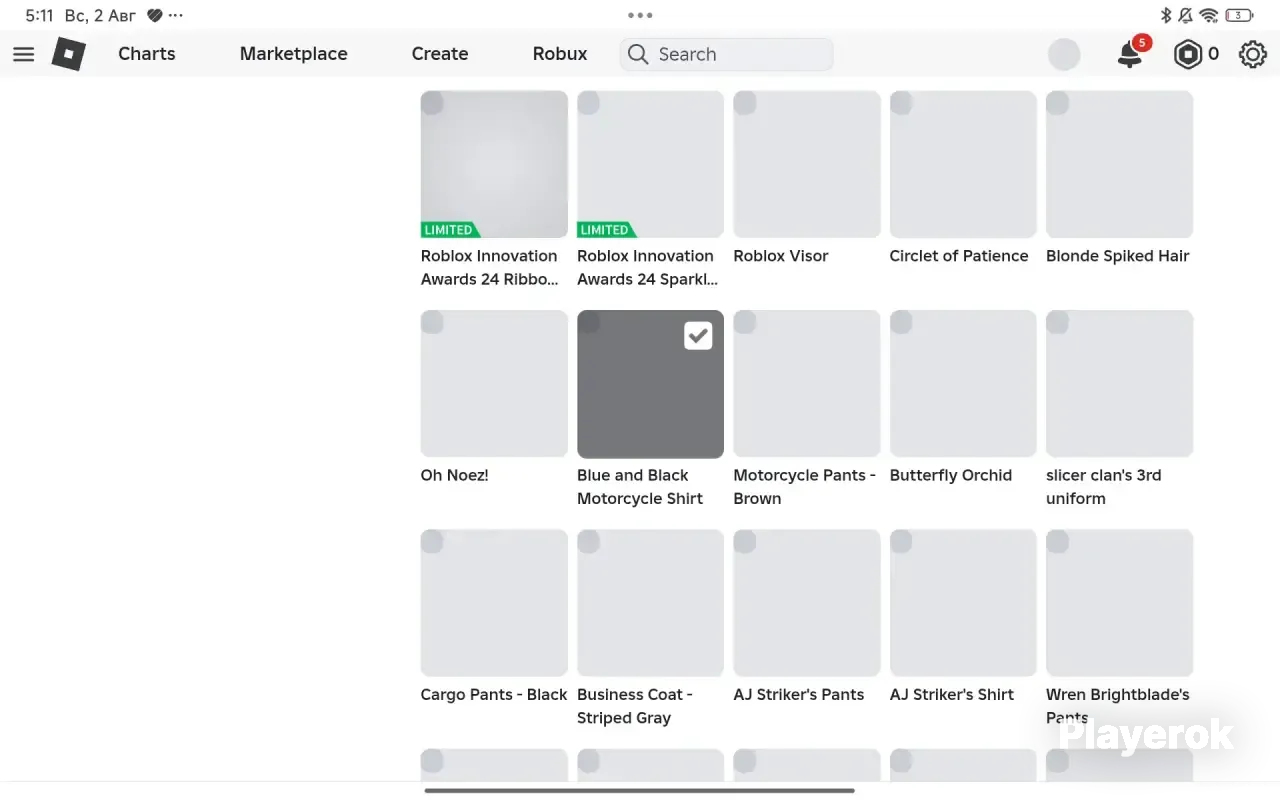Open the slicer clan's 3rd uniform thumbnail
The height and width of the screenshot is (800, 1280).
click(1120, 384)
